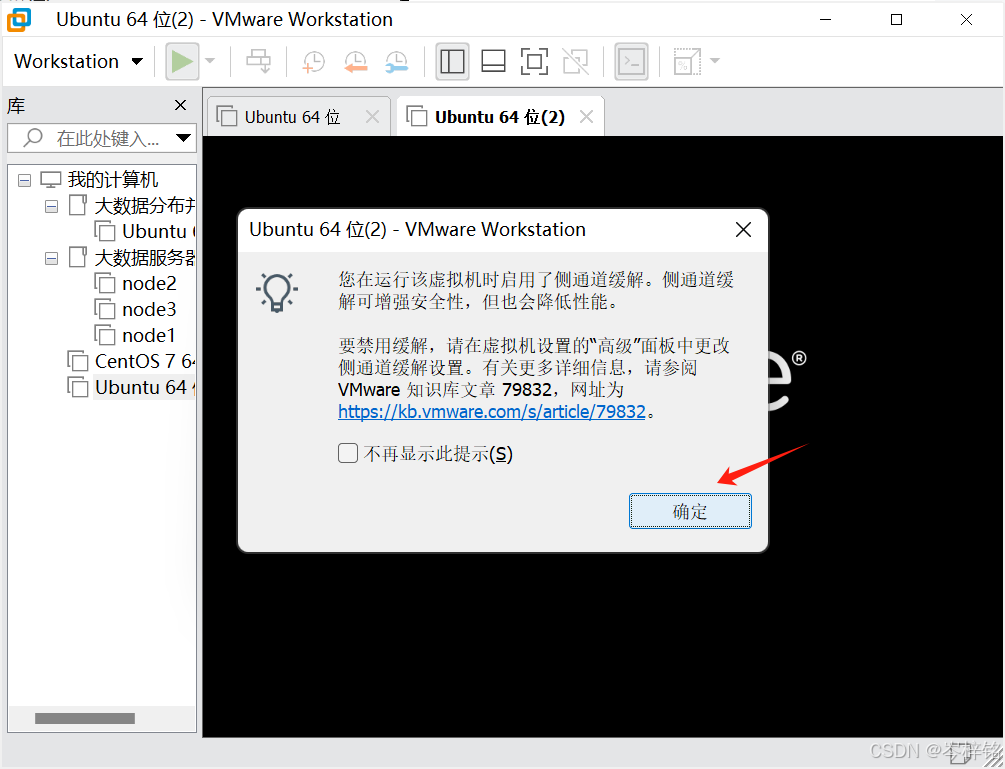Select the node3 virtual machine

coord(149,310)
